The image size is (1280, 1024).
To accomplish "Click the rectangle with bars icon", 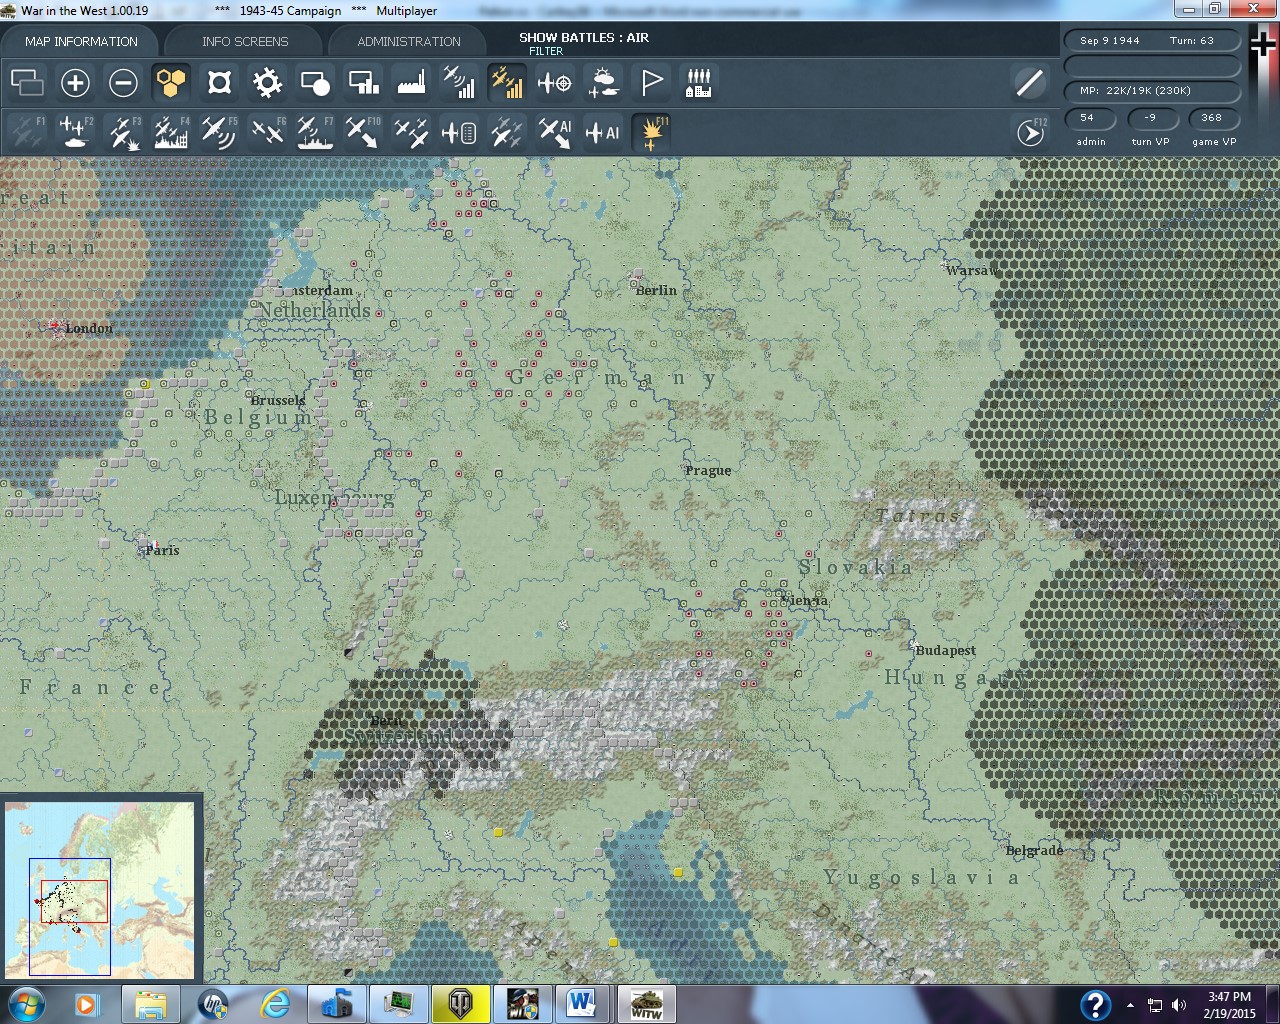I will click(x=363, y=82).
